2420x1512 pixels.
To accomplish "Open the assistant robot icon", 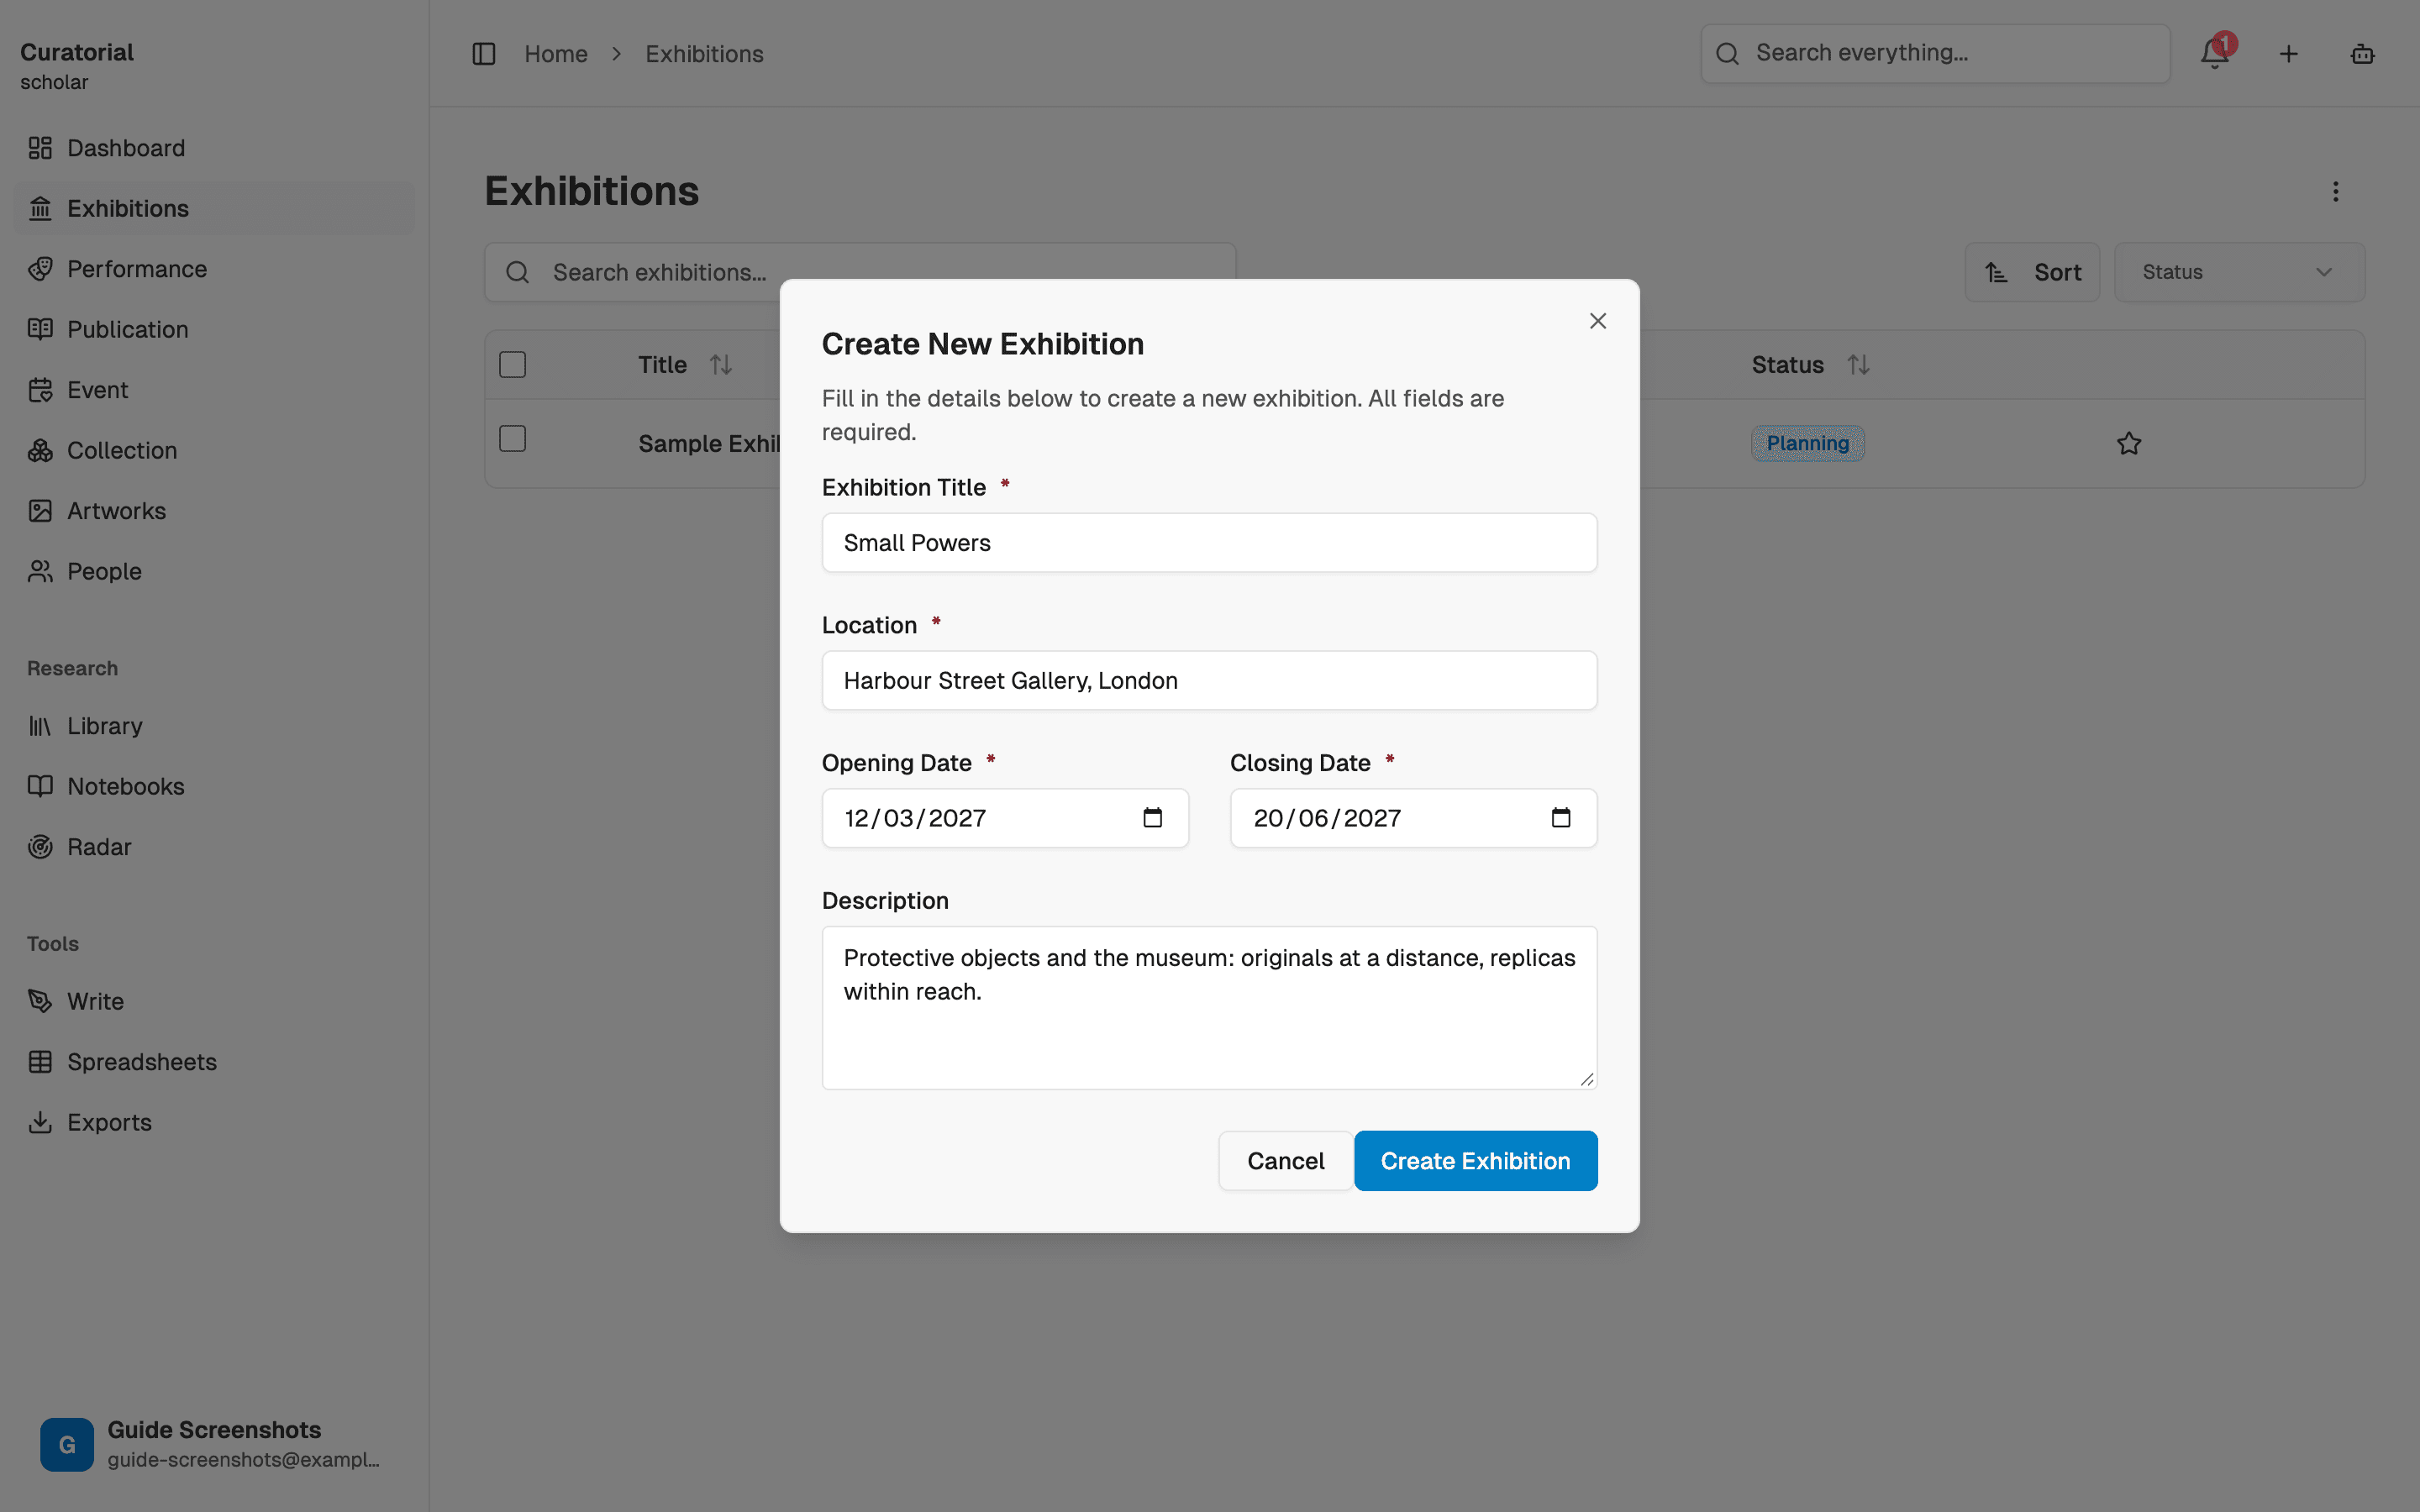I will 2362,54.
